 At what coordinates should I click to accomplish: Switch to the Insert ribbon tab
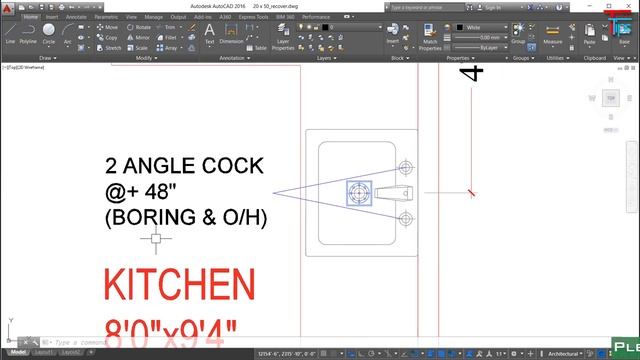tap(51, 17)
